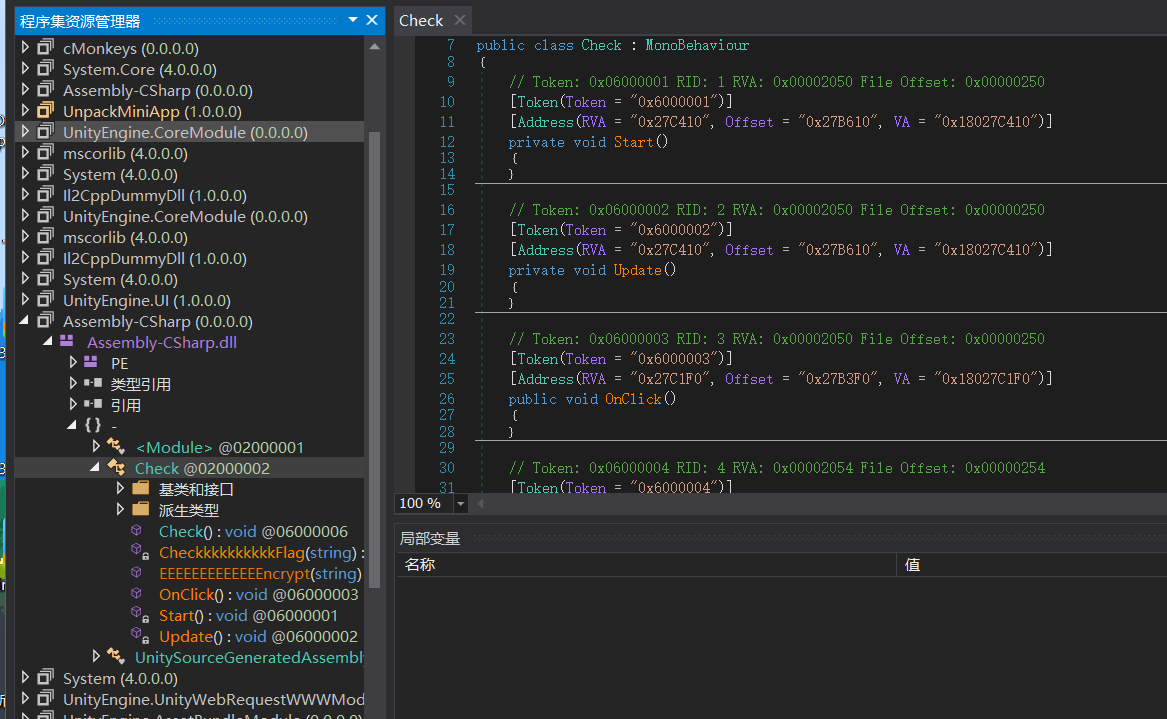Viewport: 1167px width, 719px height.
Task: Click the 类型引用 reference icon
Action: (92, 384)
